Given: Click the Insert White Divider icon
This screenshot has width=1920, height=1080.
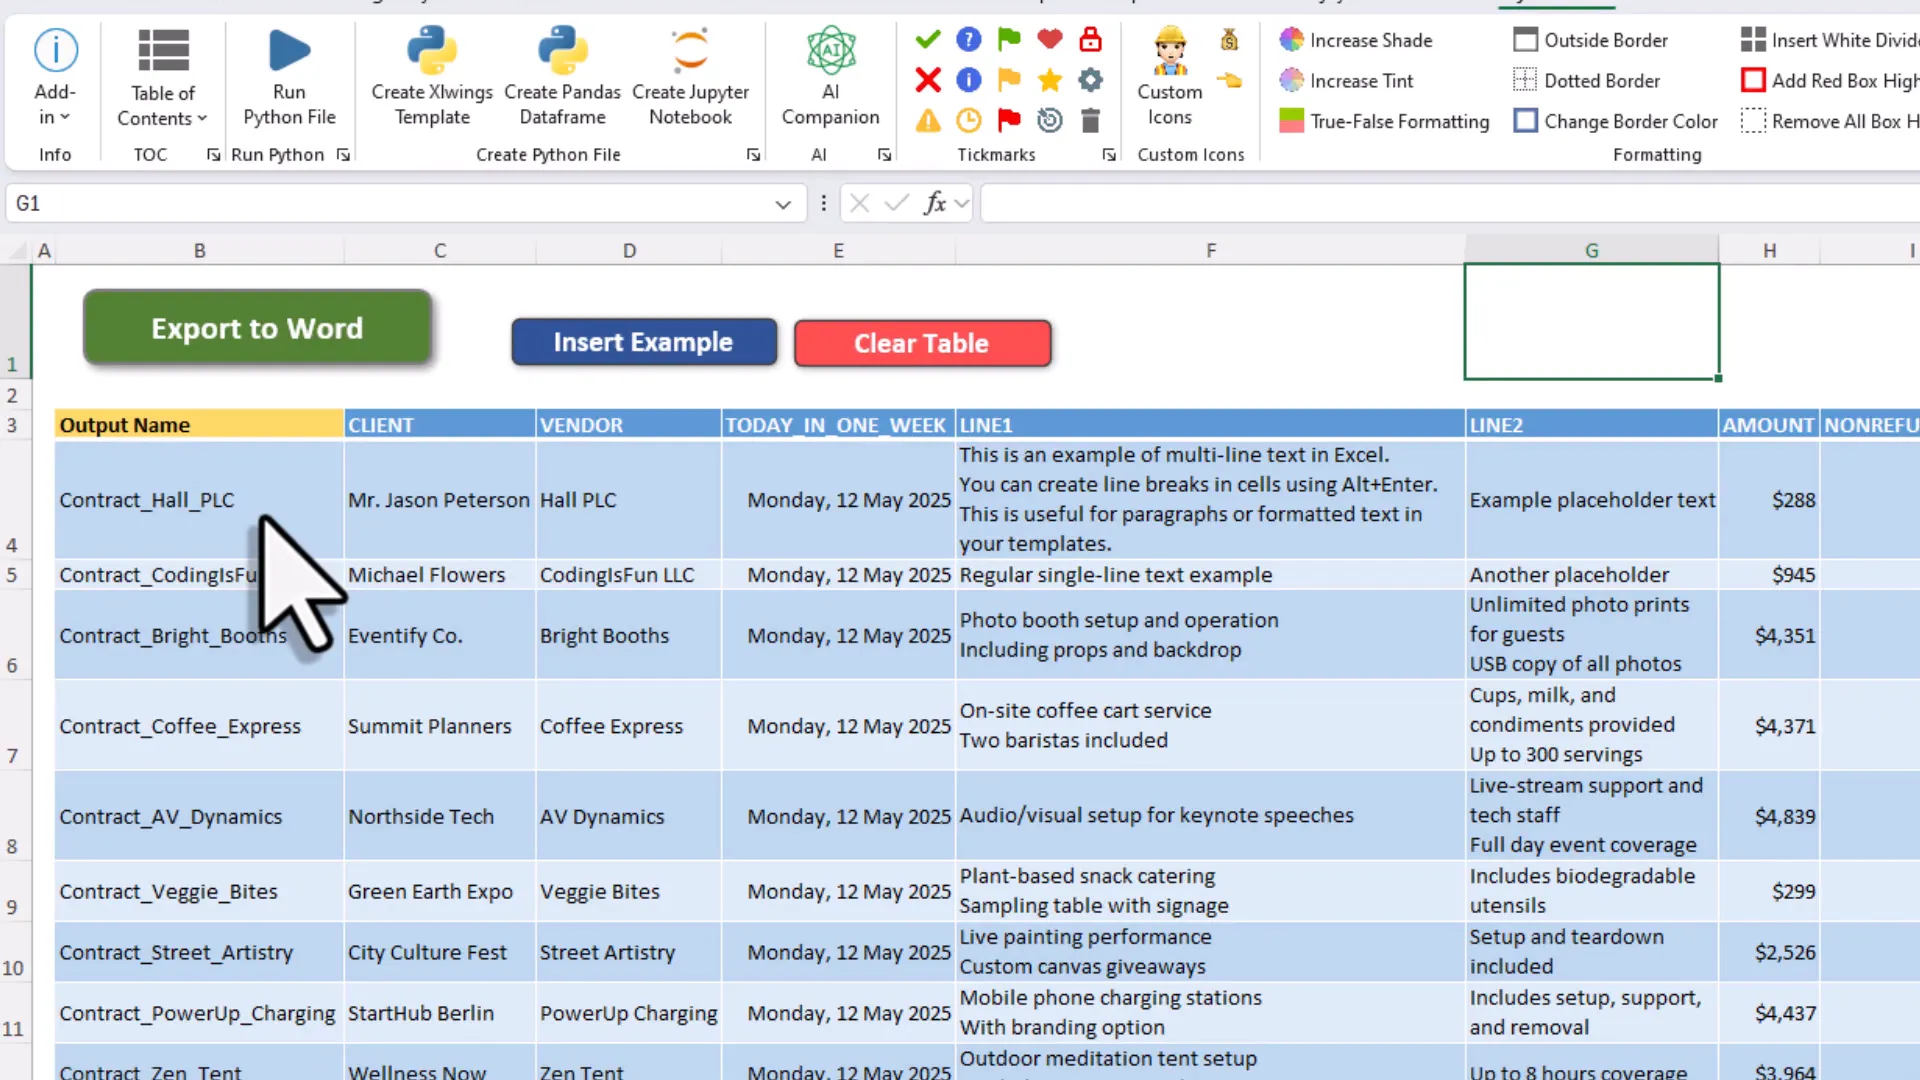Looking at the screenshot, I should click(1828, 40).
